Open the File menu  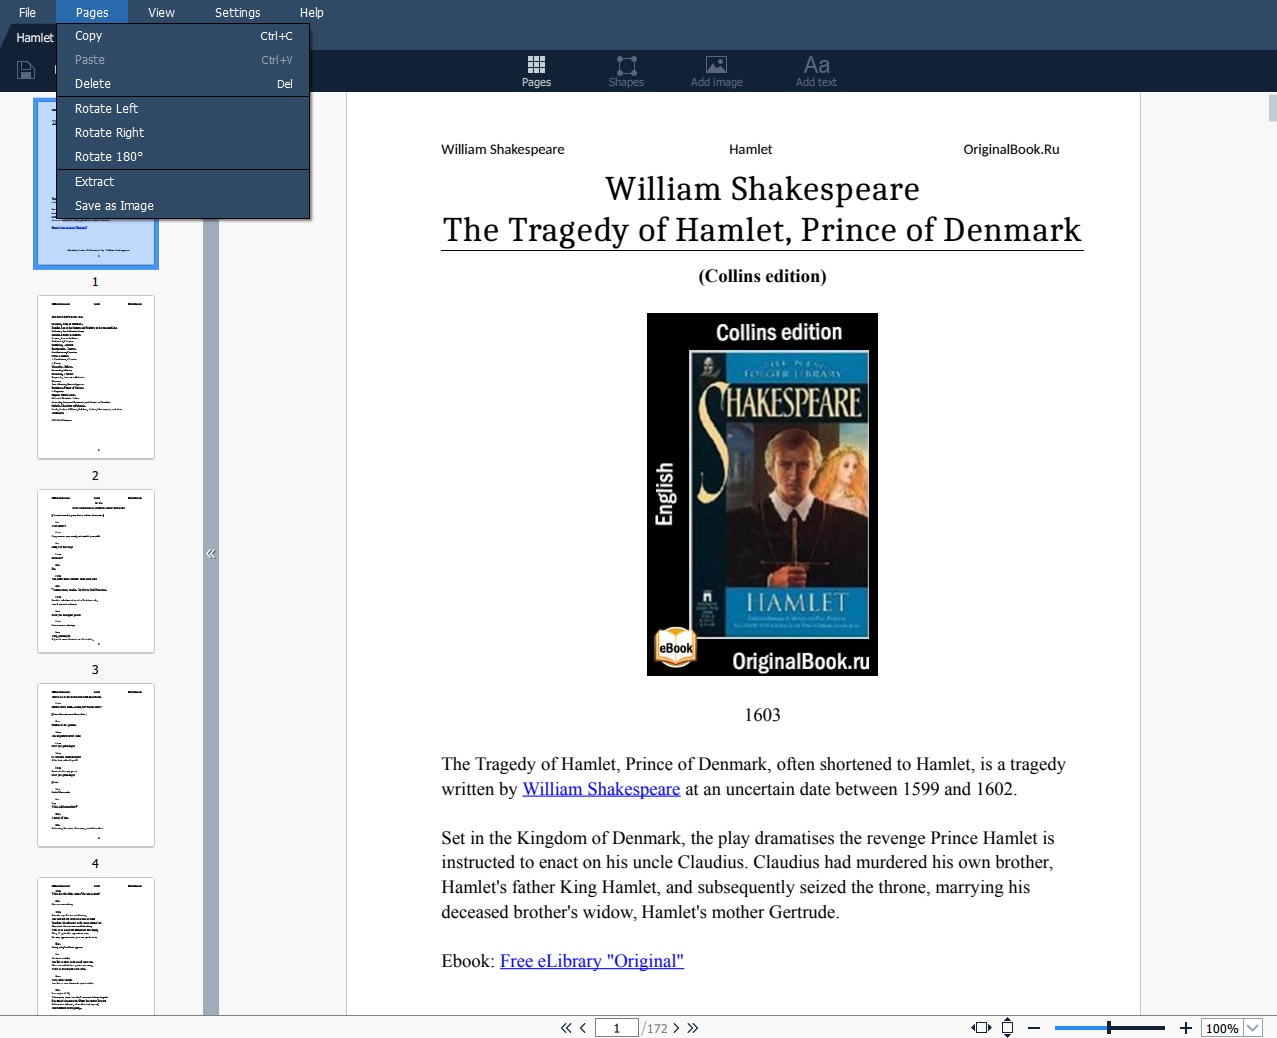27,12
